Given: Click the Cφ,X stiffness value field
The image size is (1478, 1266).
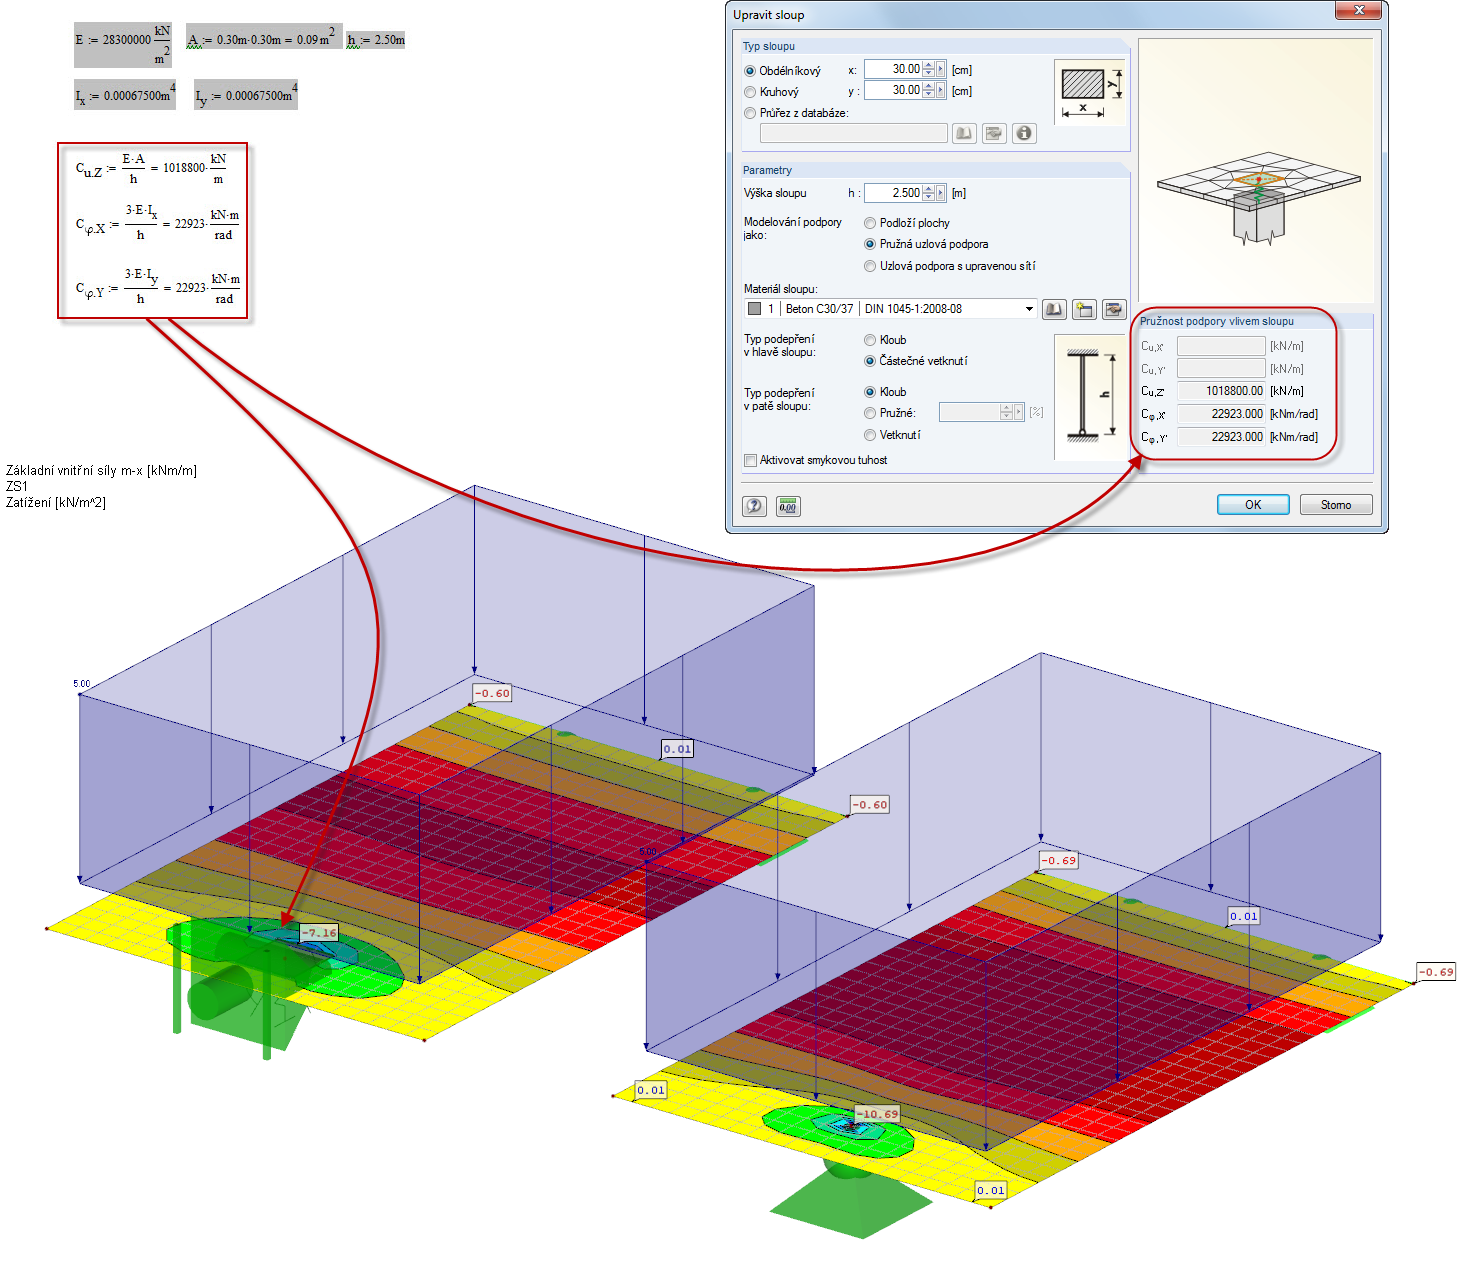Looking at the screenshot, I should [1221, 414].
